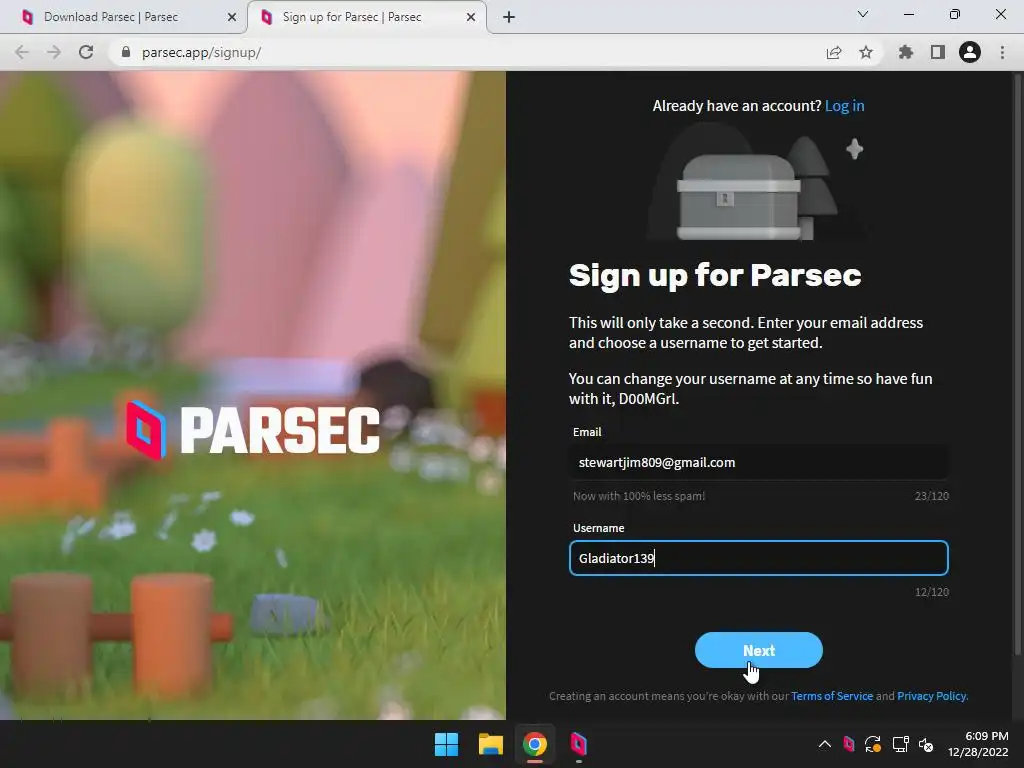Restore down the Chrome window

tap(955, 14)
